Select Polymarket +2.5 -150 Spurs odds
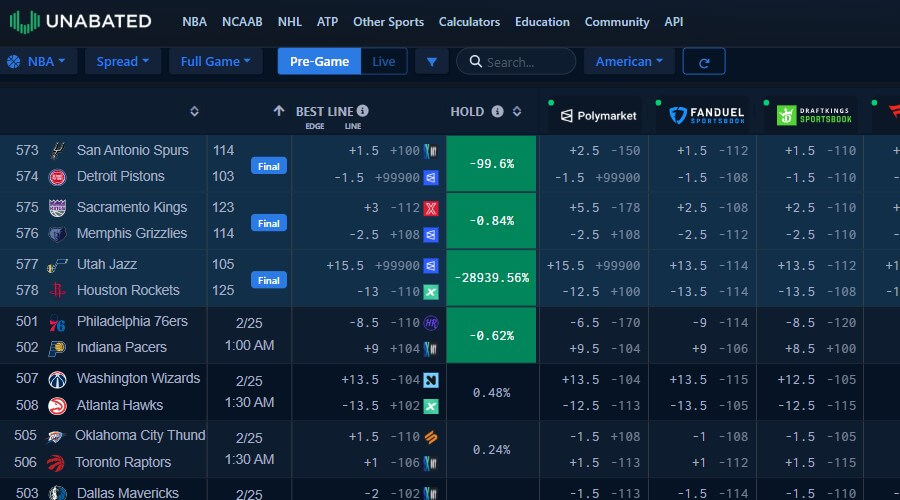The image size is (900, 500). pyautogui.click(x=604, y=150)
